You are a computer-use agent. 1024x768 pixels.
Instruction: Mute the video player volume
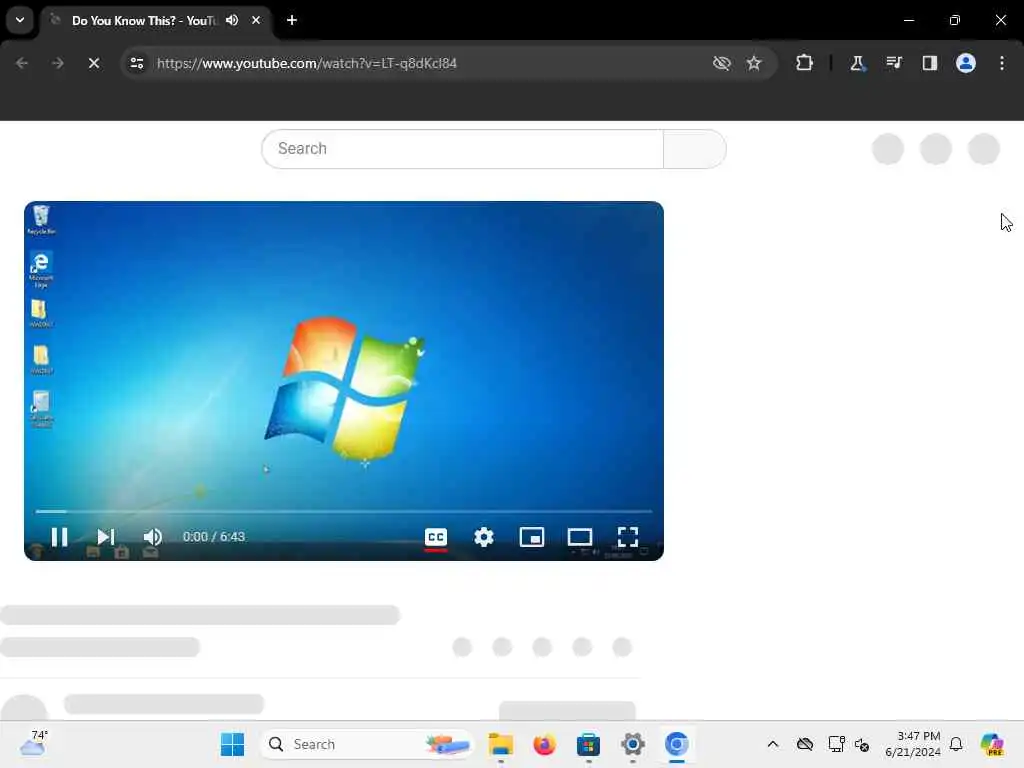coord(152,537)
